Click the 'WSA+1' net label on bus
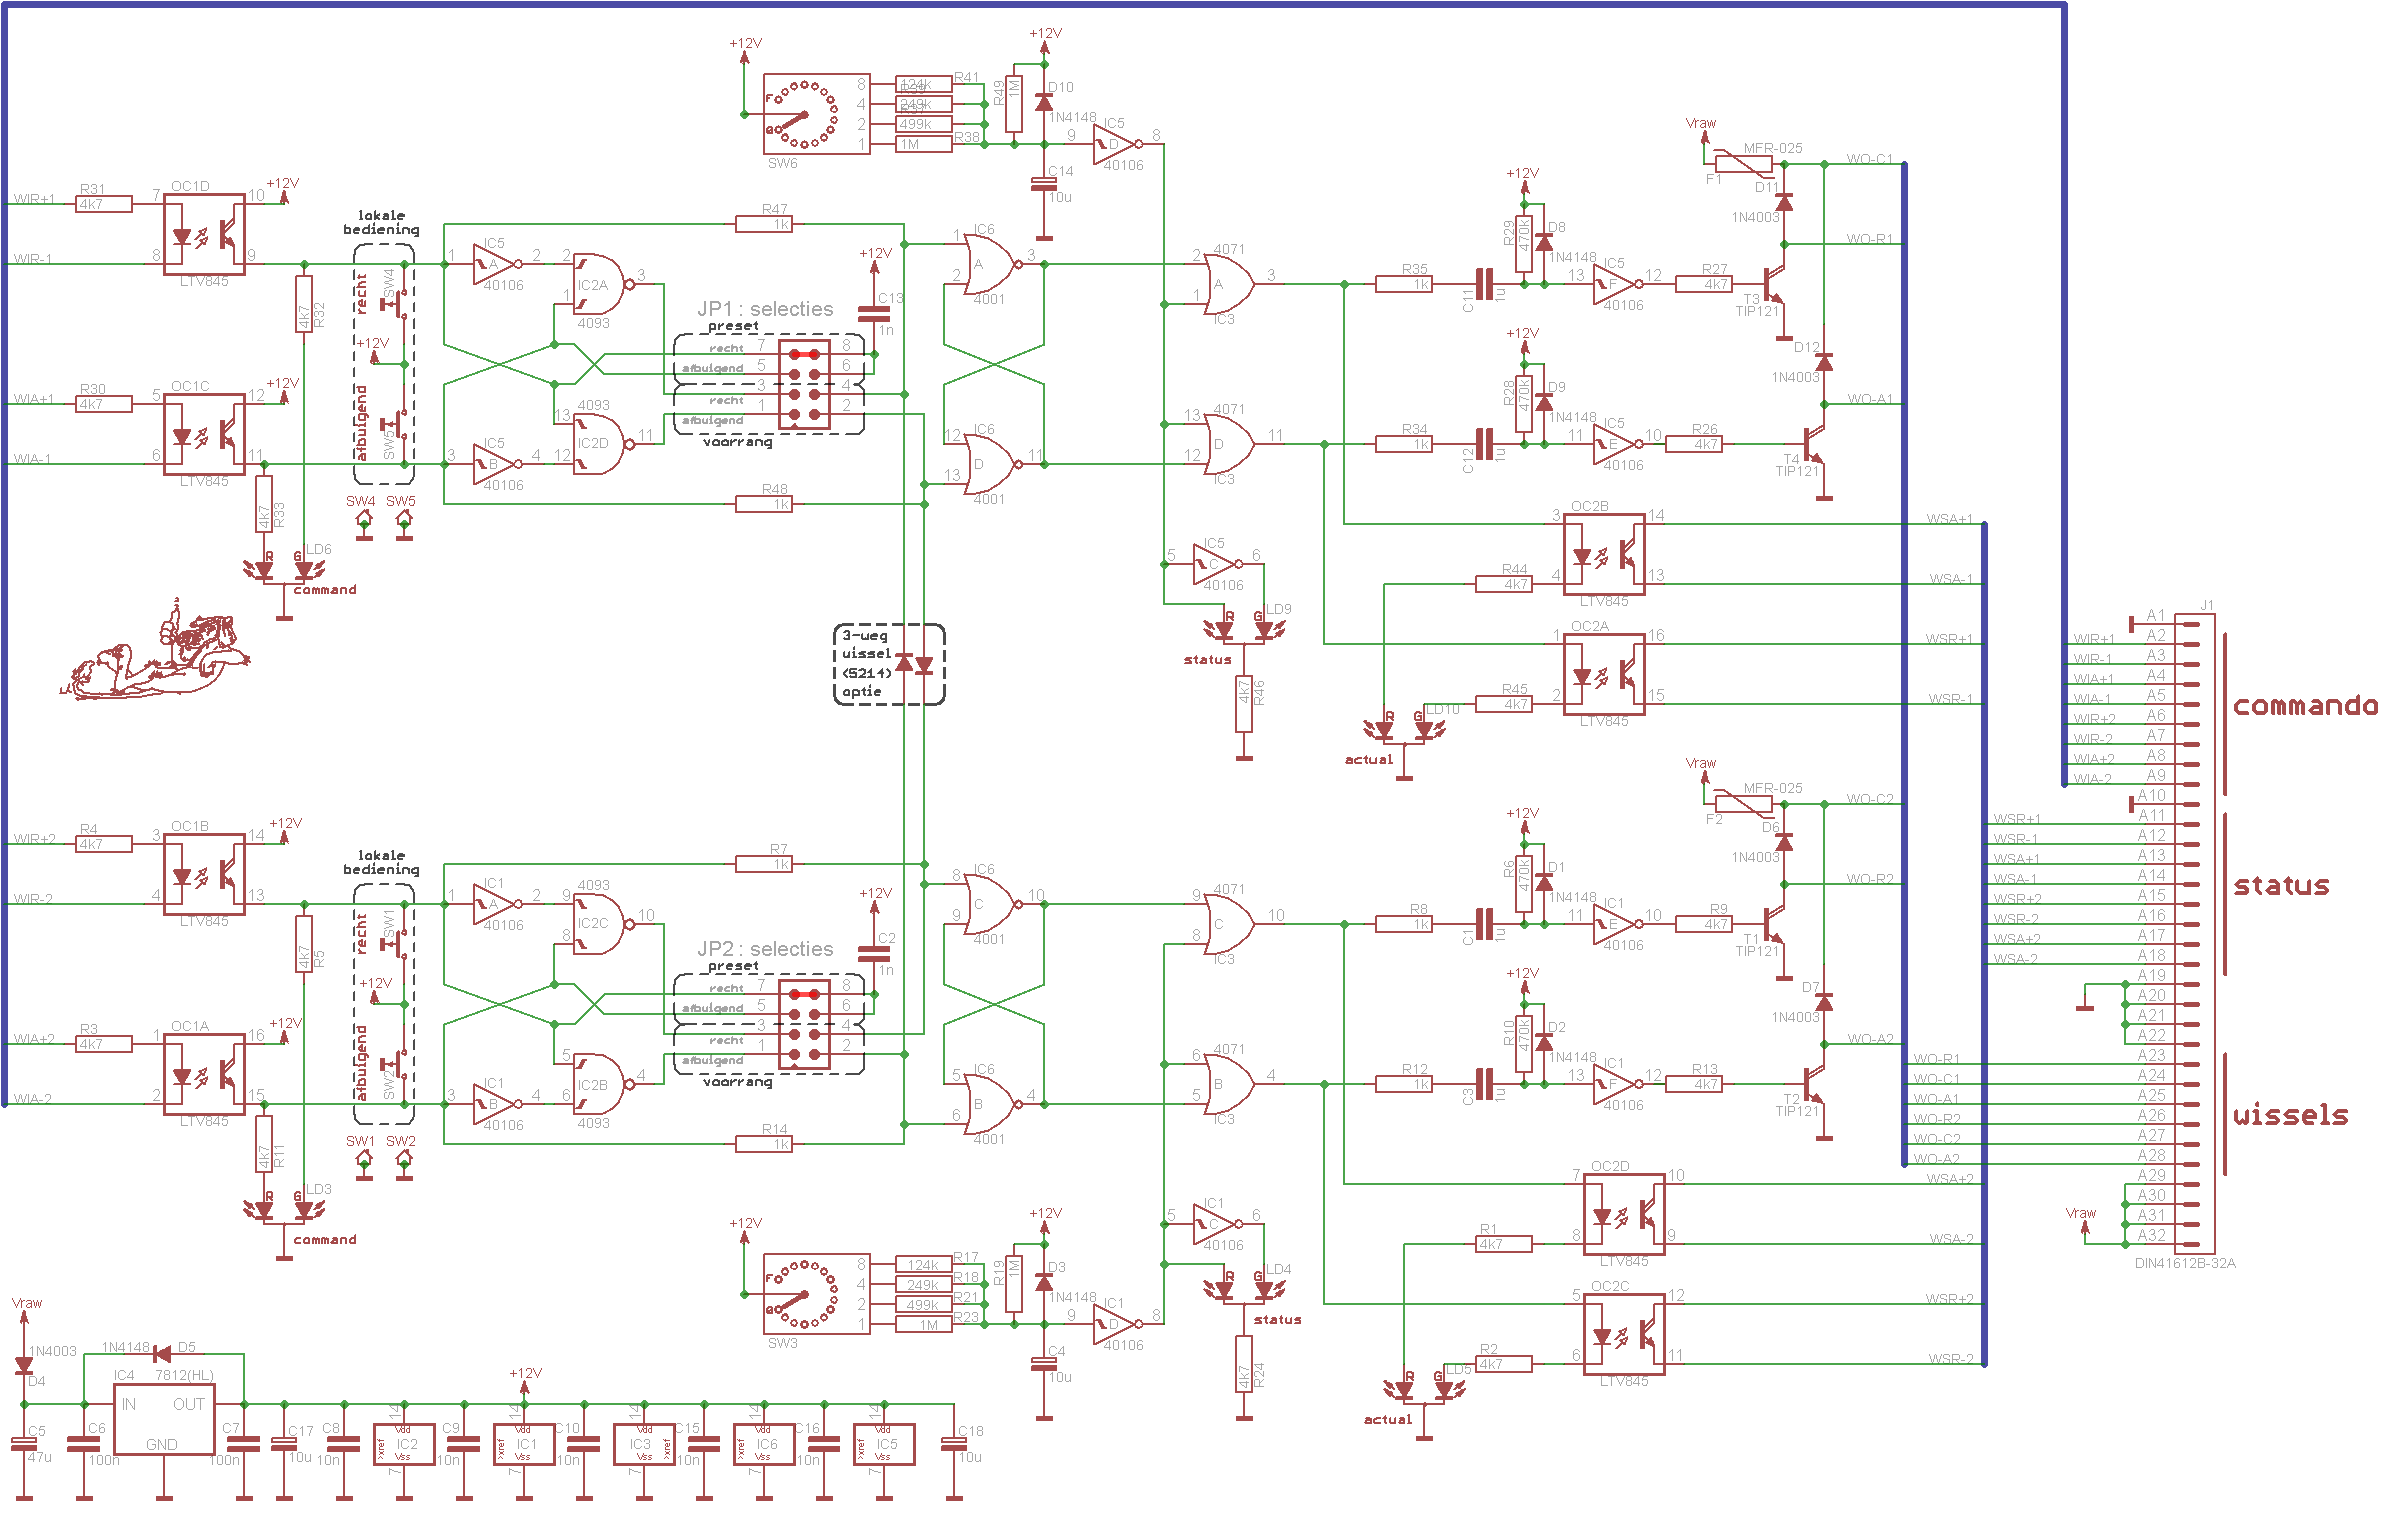 (x=1950, y=518)
